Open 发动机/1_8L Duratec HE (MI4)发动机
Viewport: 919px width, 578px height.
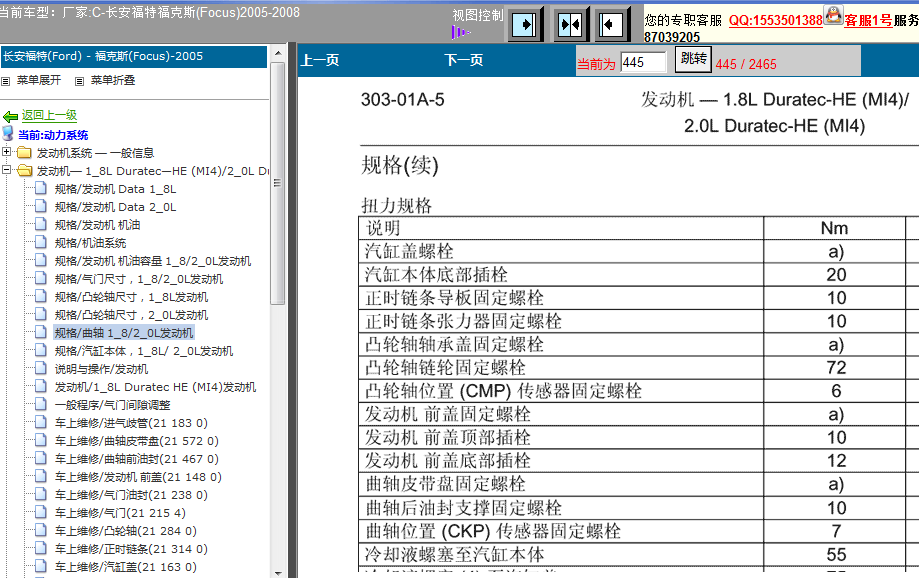point(155,387)
